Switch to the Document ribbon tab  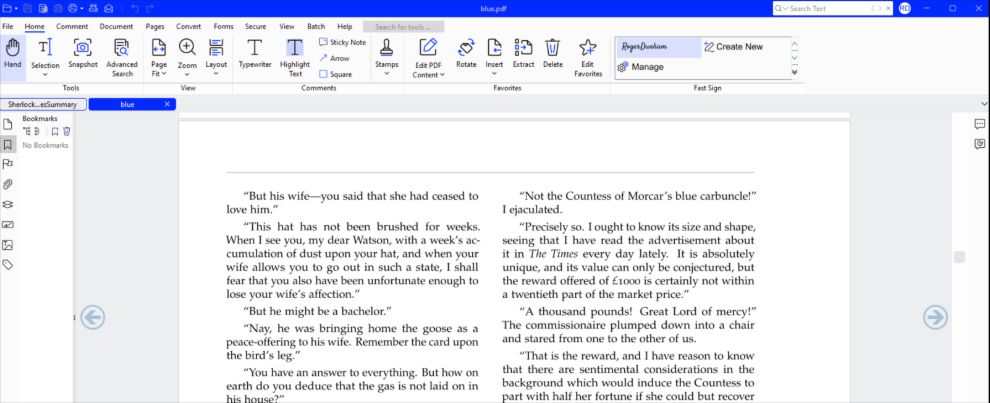click(116, 27)
